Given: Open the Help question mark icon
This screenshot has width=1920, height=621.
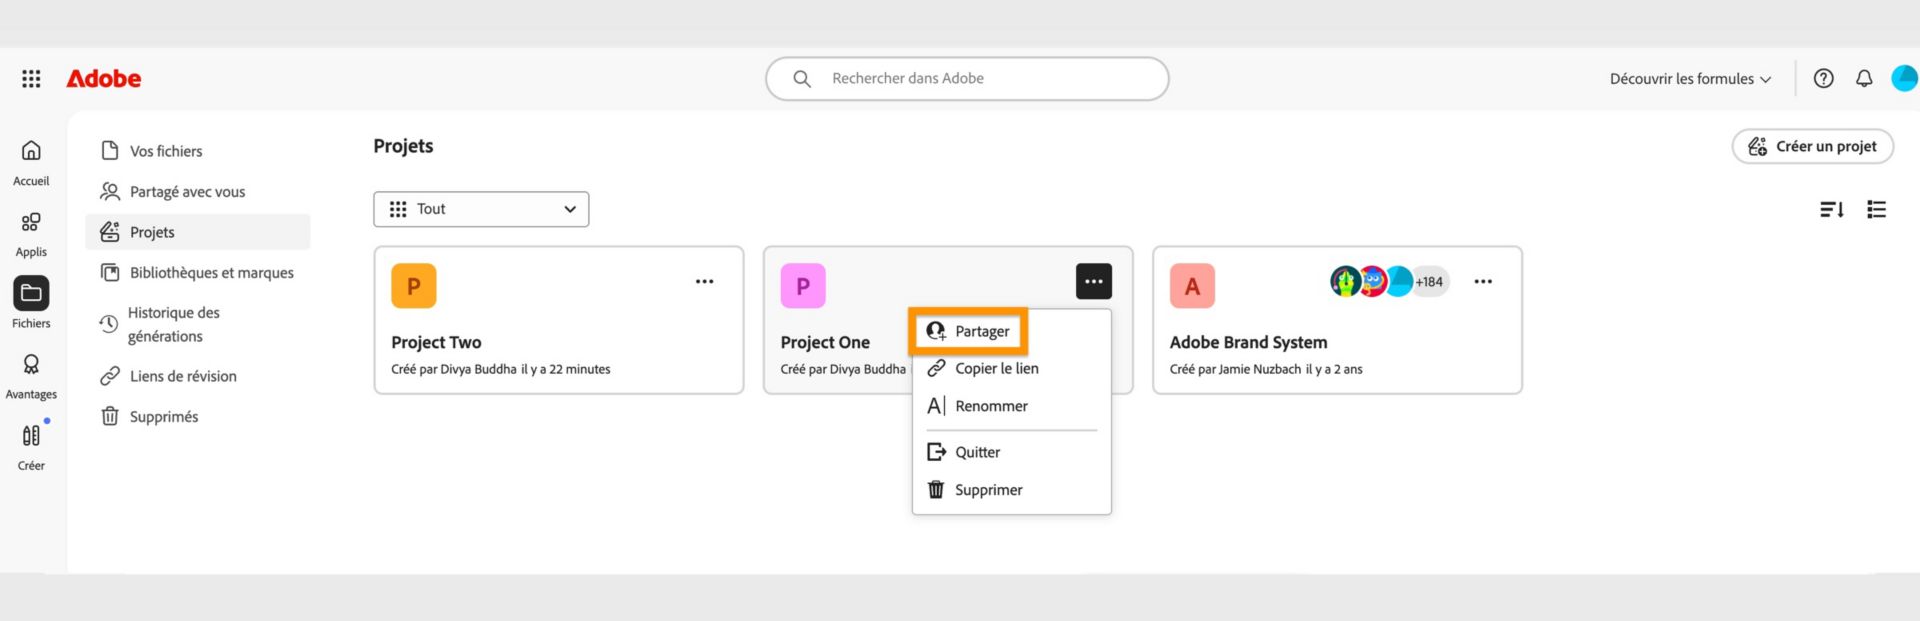Looking at the screenshot, I should click(x=1823, y=78).
